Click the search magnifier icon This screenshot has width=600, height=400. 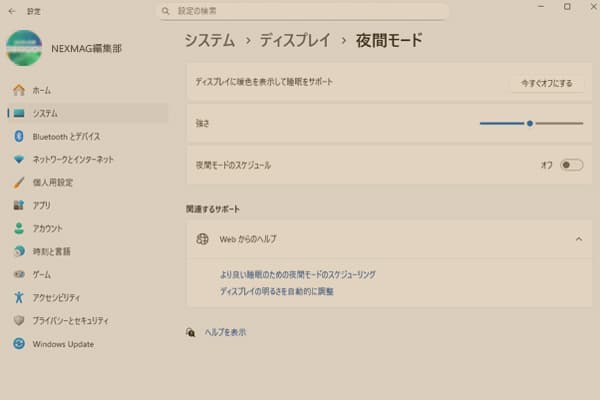coord(165,11)
